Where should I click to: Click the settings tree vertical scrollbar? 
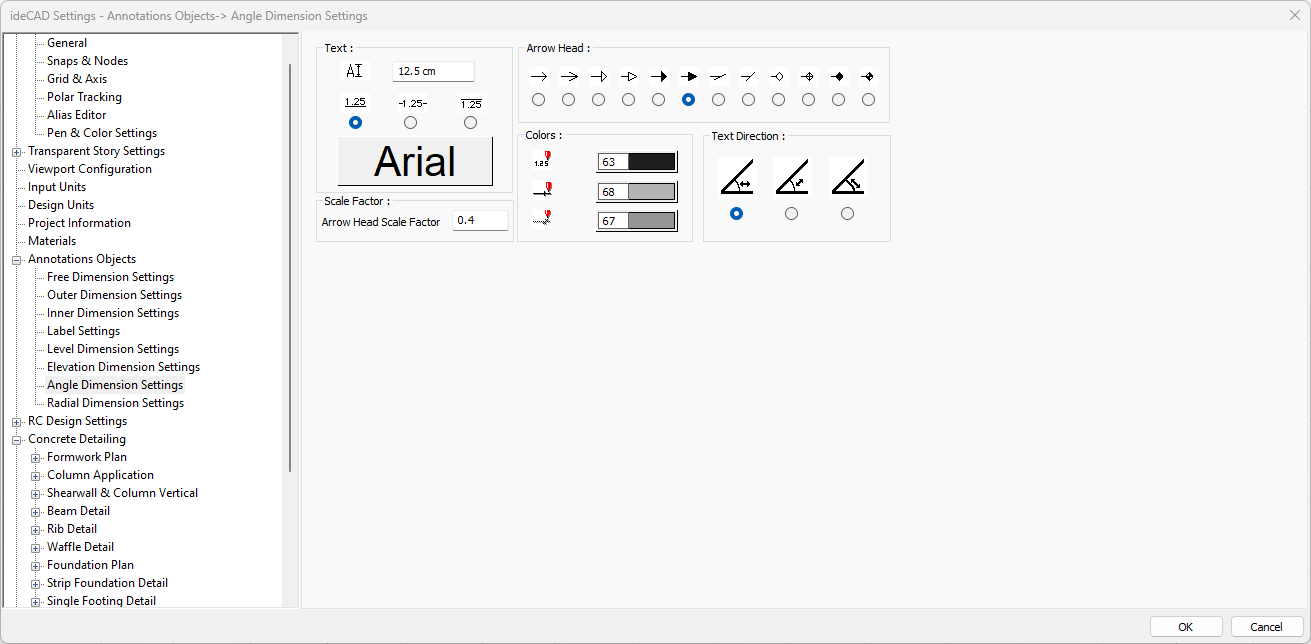(x=291, y=267)
